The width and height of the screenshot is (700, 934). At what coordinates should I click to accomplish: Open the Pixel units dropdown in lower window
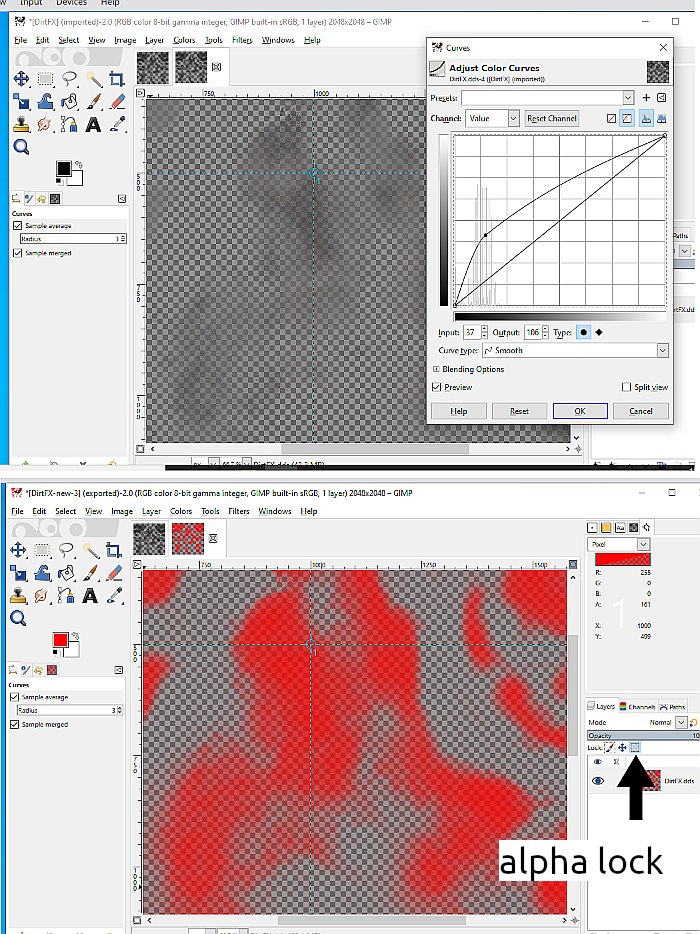click(643, 544)
